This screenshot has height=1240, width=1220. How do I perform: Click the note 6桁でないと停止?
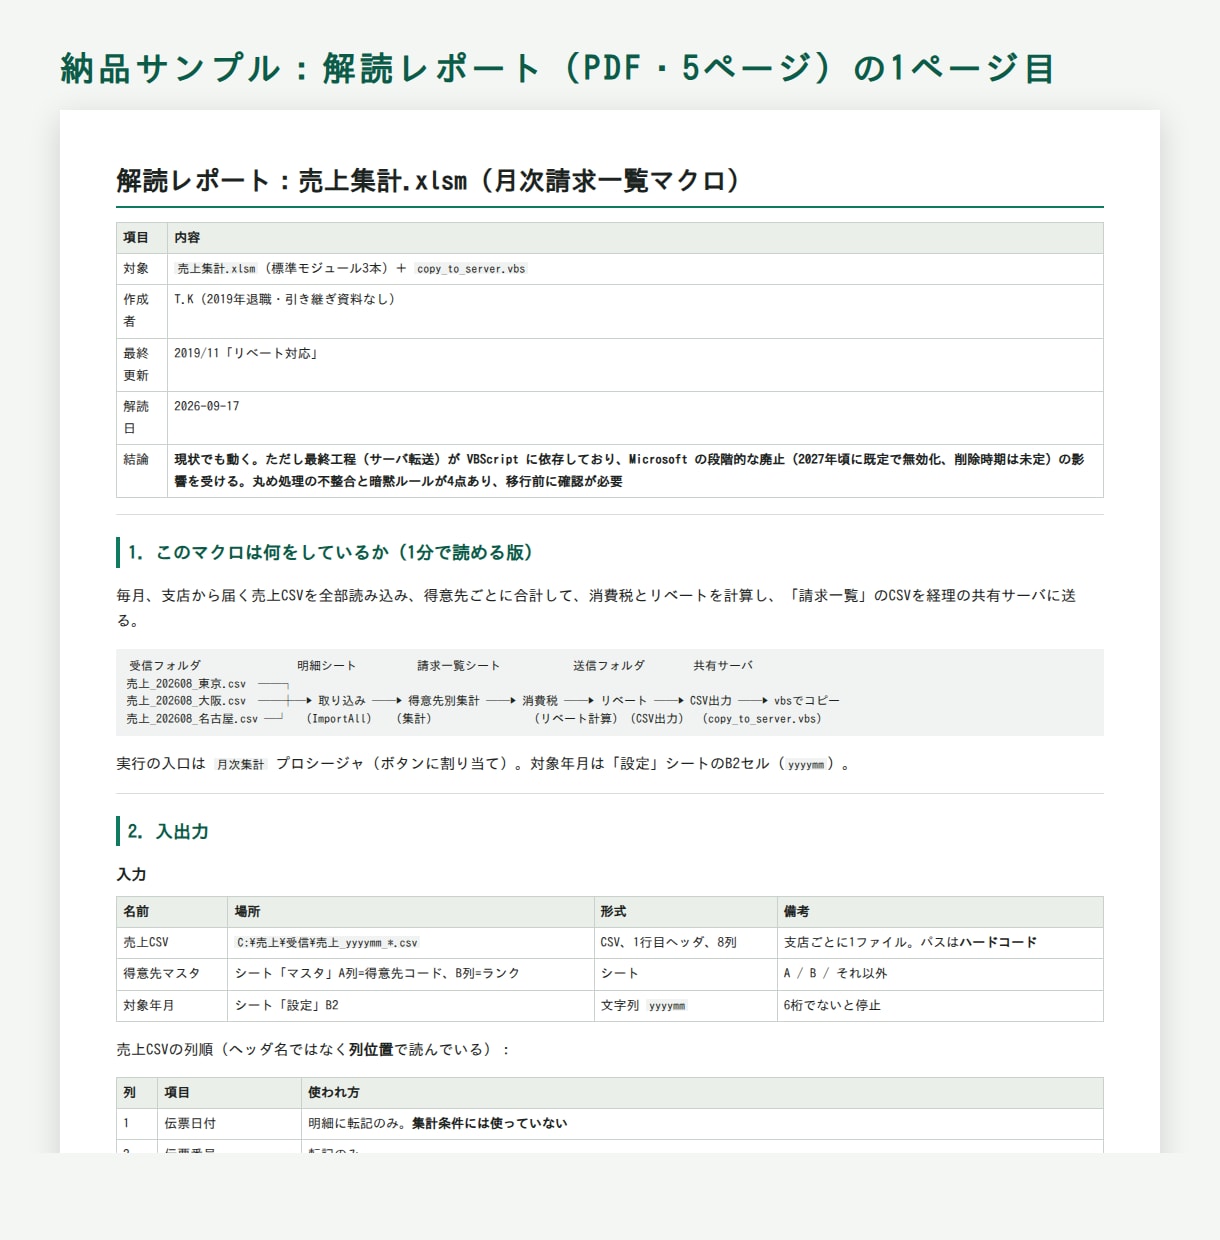(832, 1006)
